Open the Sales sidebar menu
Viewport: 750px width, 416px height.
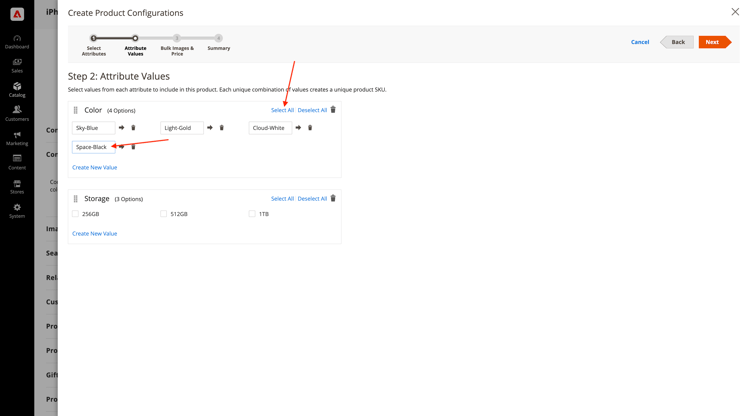[17, 66]
